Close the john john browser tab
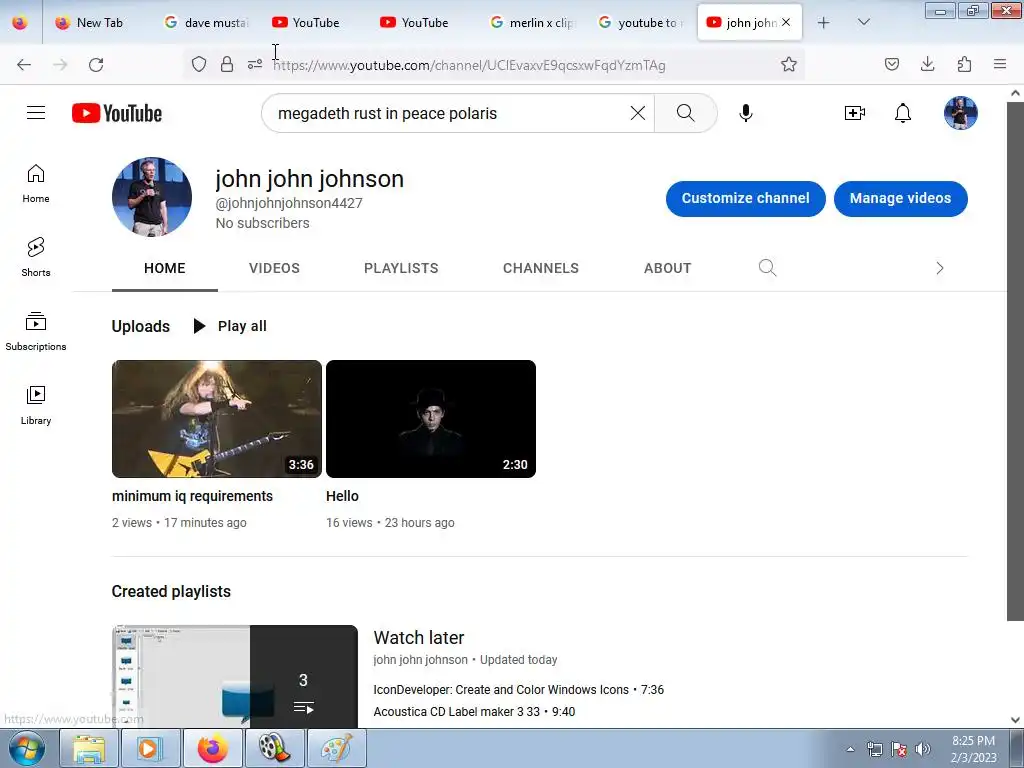 coord(786,22)
